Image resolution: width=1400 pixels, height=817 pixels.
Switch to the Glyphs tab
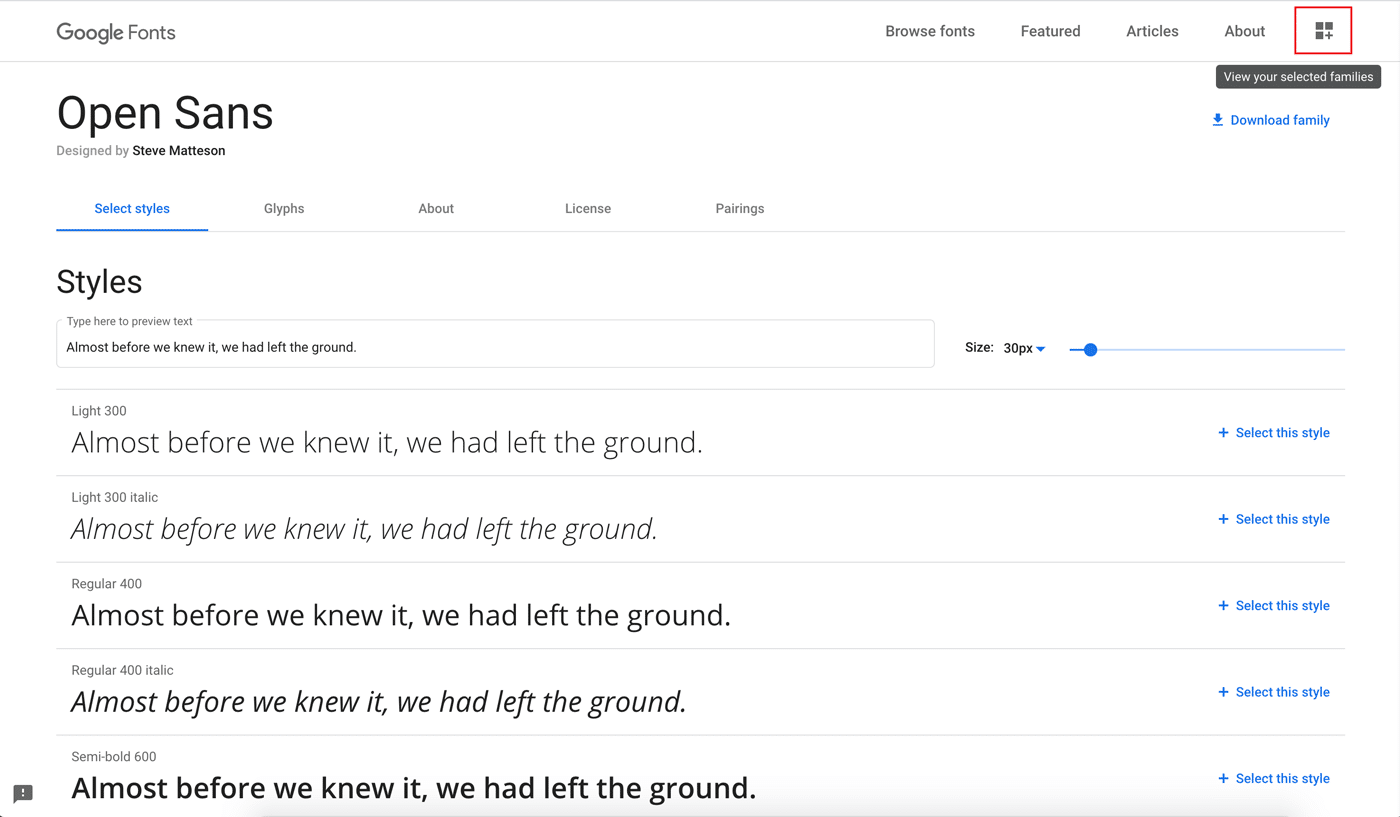pos(284,208)
